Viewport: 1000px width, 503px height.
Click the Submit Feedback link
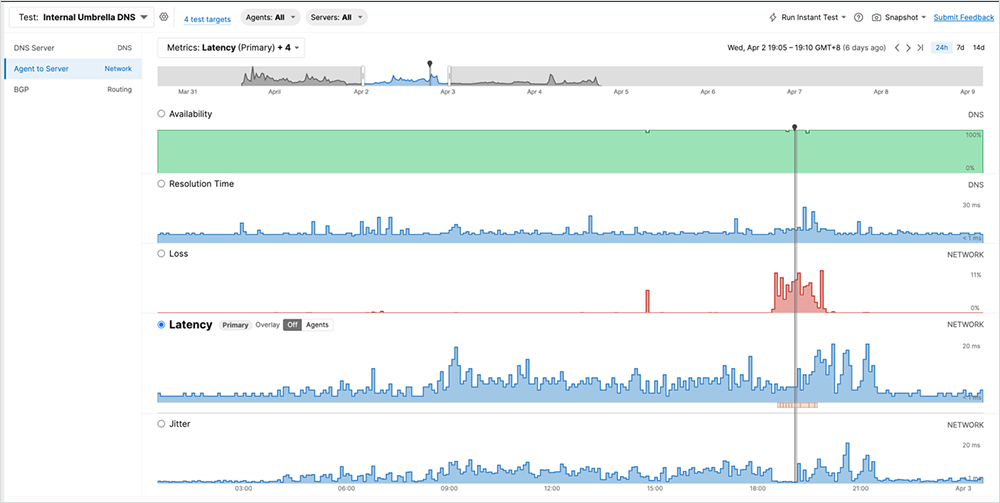[x=963, y=18]
